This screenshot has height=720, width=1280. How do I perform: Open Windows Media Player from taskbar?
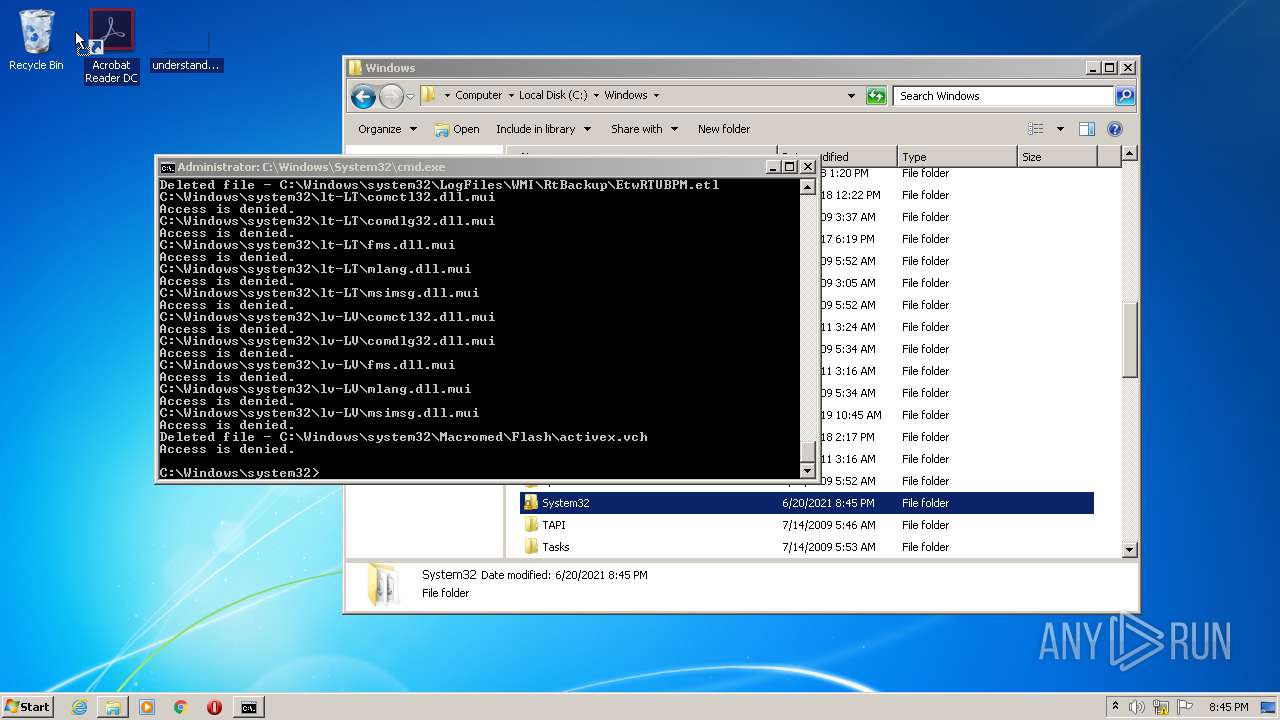[147, 707]
